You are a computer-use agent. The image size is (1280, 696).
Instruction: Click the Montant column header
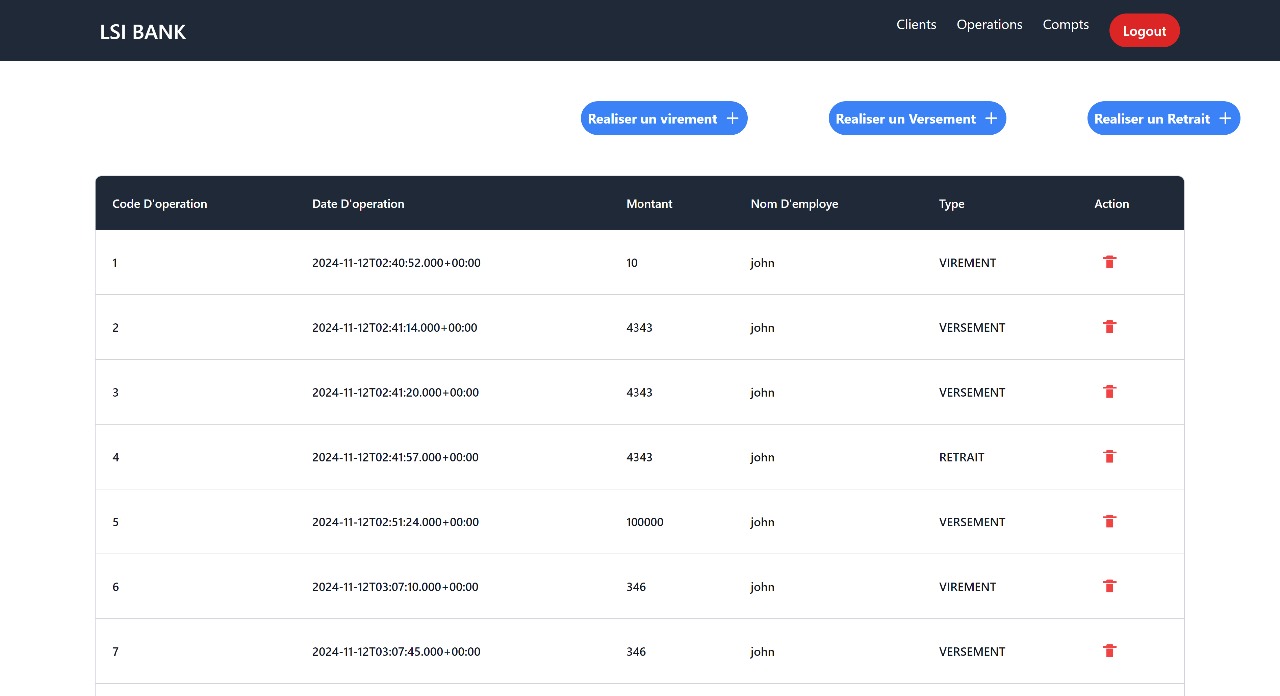point(649,204)
